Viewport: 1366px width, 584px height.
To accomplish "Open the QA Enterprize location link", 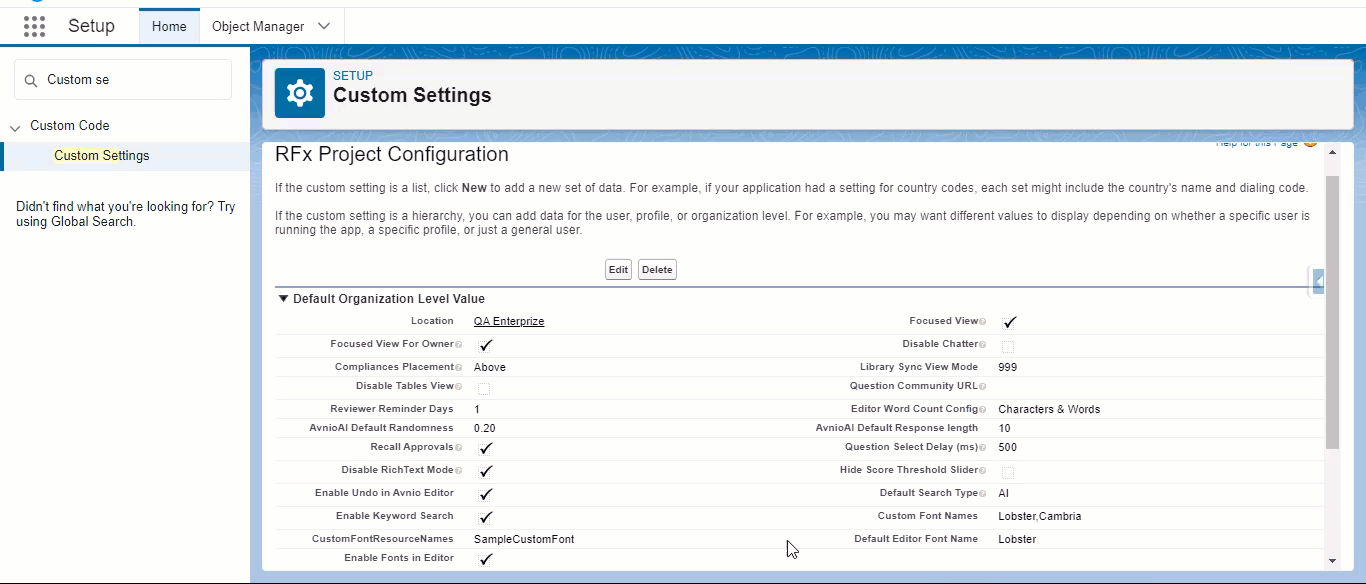I will point(509,322).
